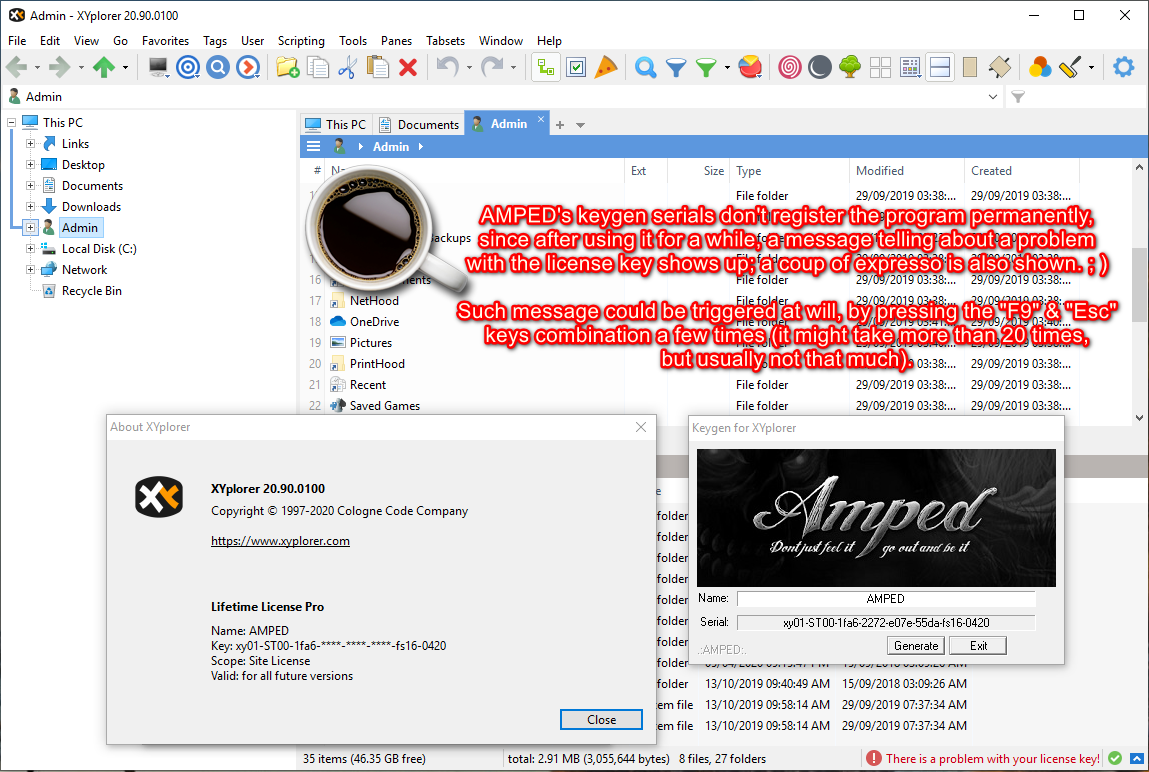Click the breadcrumb hamburger menu icon
This screenshot has width=1149, height=772.
click(314, 146)
